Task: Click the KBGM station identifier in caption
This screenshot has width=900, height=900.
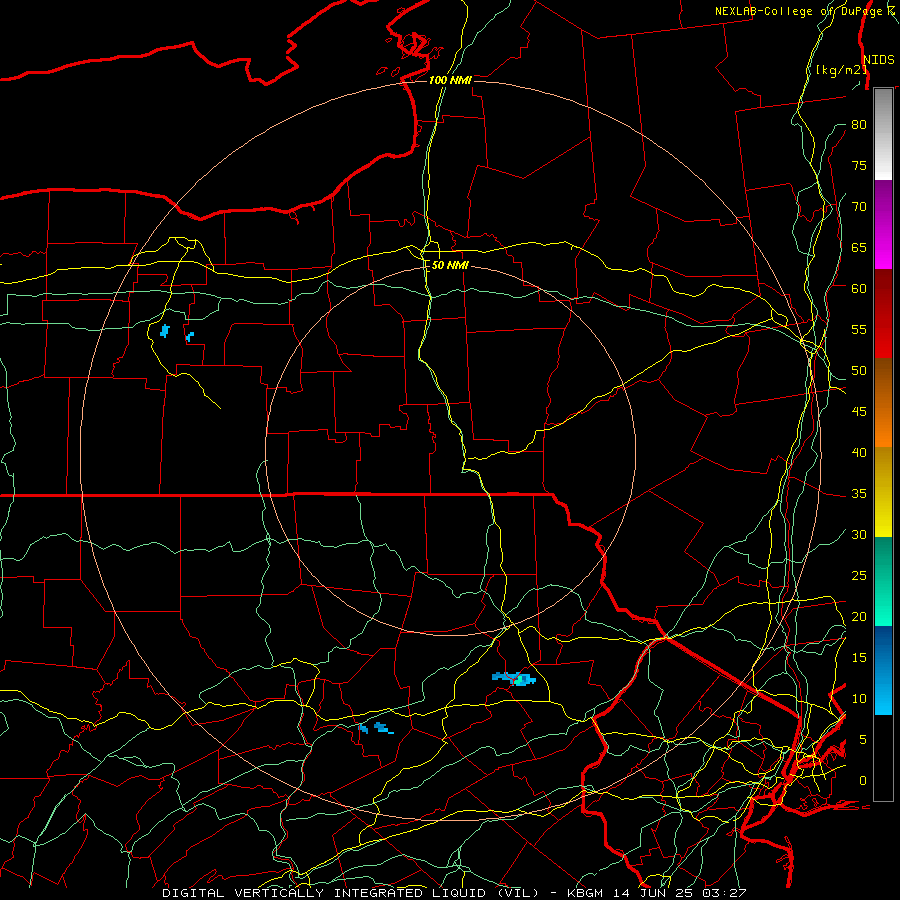Action: pos(587,893)
